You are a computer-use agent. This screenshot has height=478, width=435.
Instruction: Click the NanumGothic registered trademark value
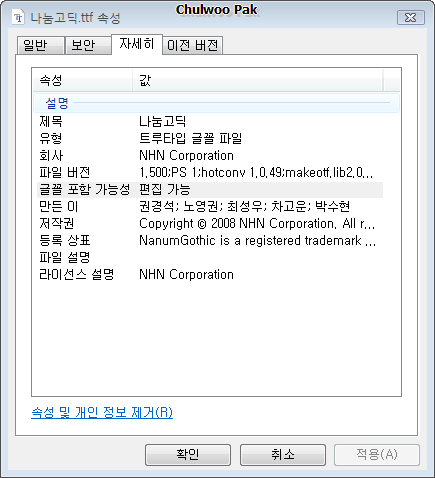[x=257, y=240]
